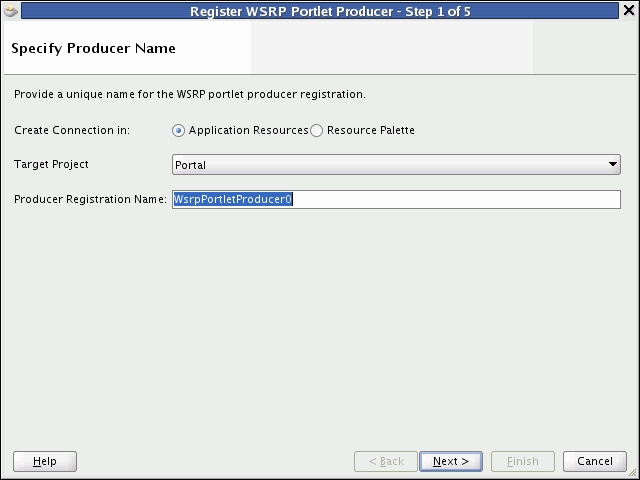Screen dimensions: 640x480
Task: Click the Specify Producer Name heading
Action: (x=93, y=49)
